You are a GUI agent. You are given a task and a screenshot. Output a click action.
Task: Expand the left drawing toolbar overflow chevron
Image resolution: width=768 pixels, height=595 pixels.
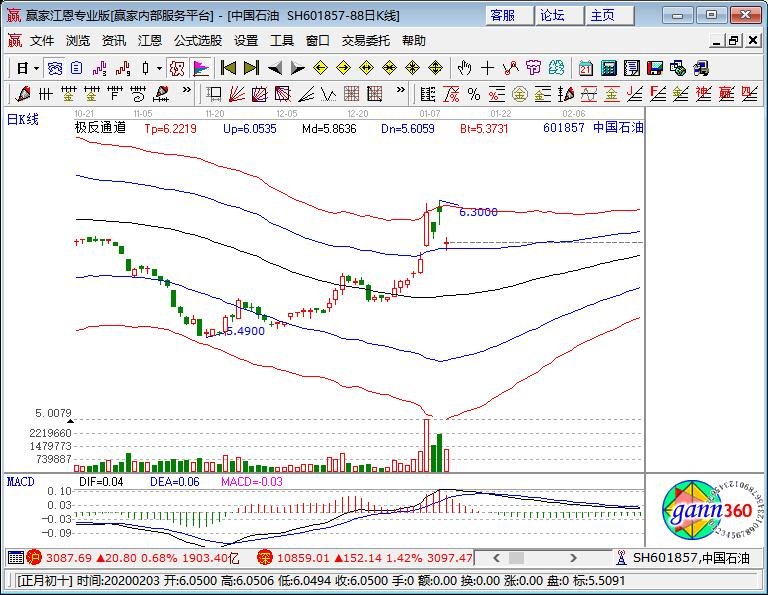click(187, 90)
